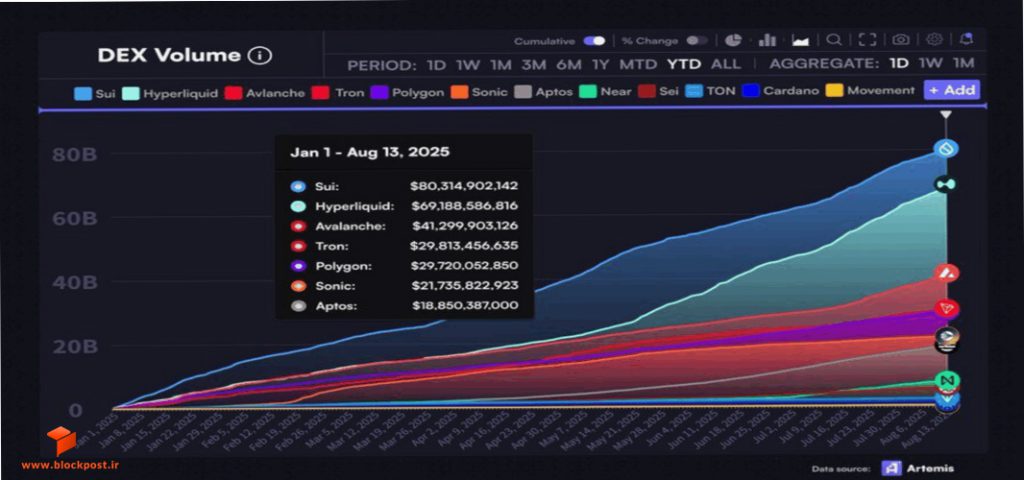
Task: Click the Aptos value $18,850,387,000
Action: click(x=465, y=306)
